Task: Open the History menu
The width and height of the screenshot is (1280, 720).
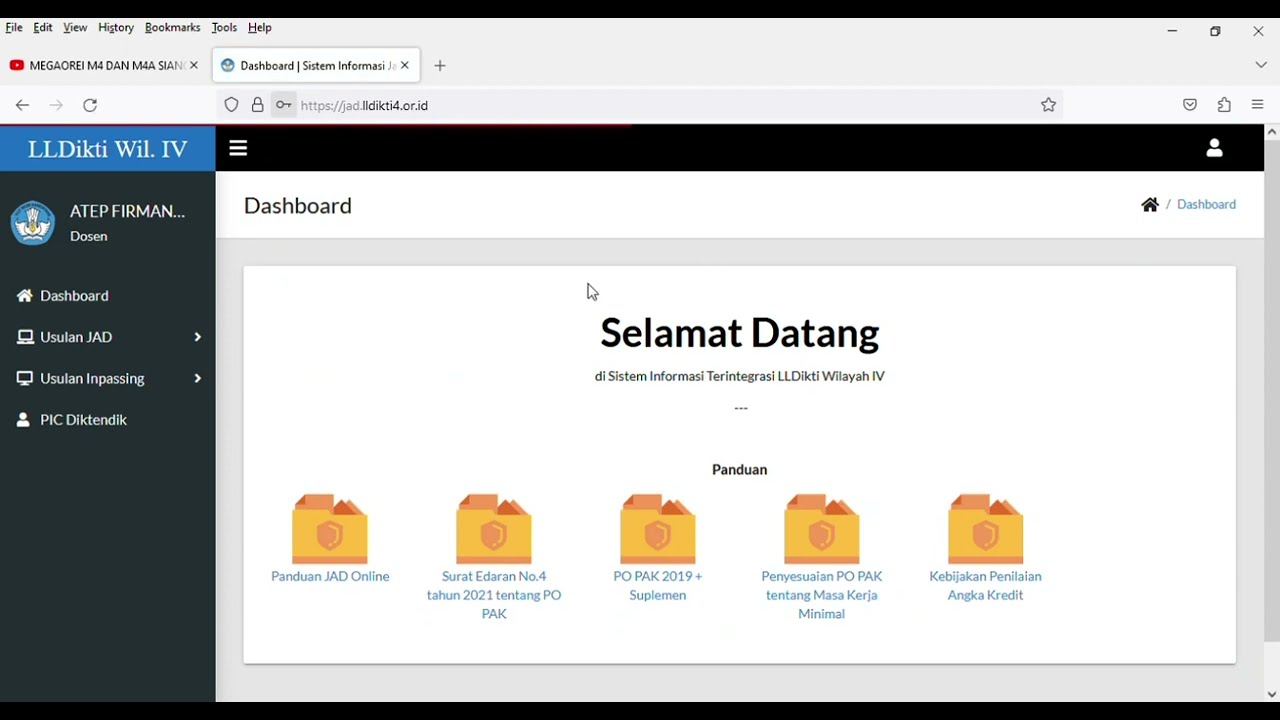Action: tap(116, 28)
